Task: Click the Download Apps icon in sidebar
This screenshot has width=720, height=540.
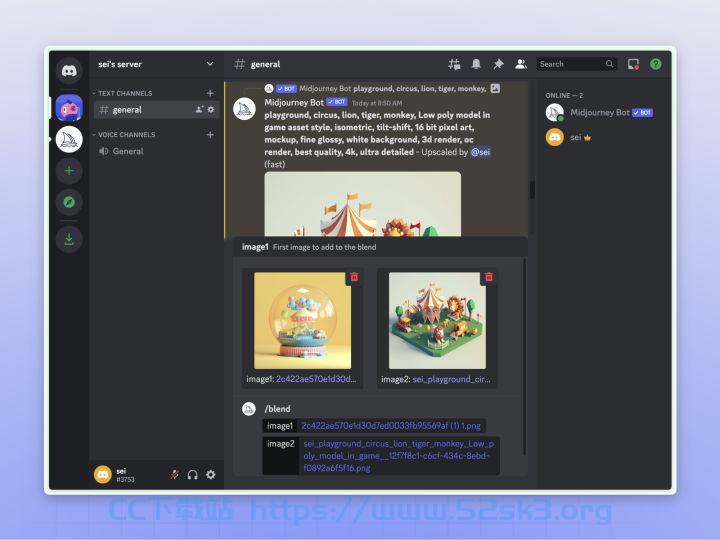Action: 69,239
